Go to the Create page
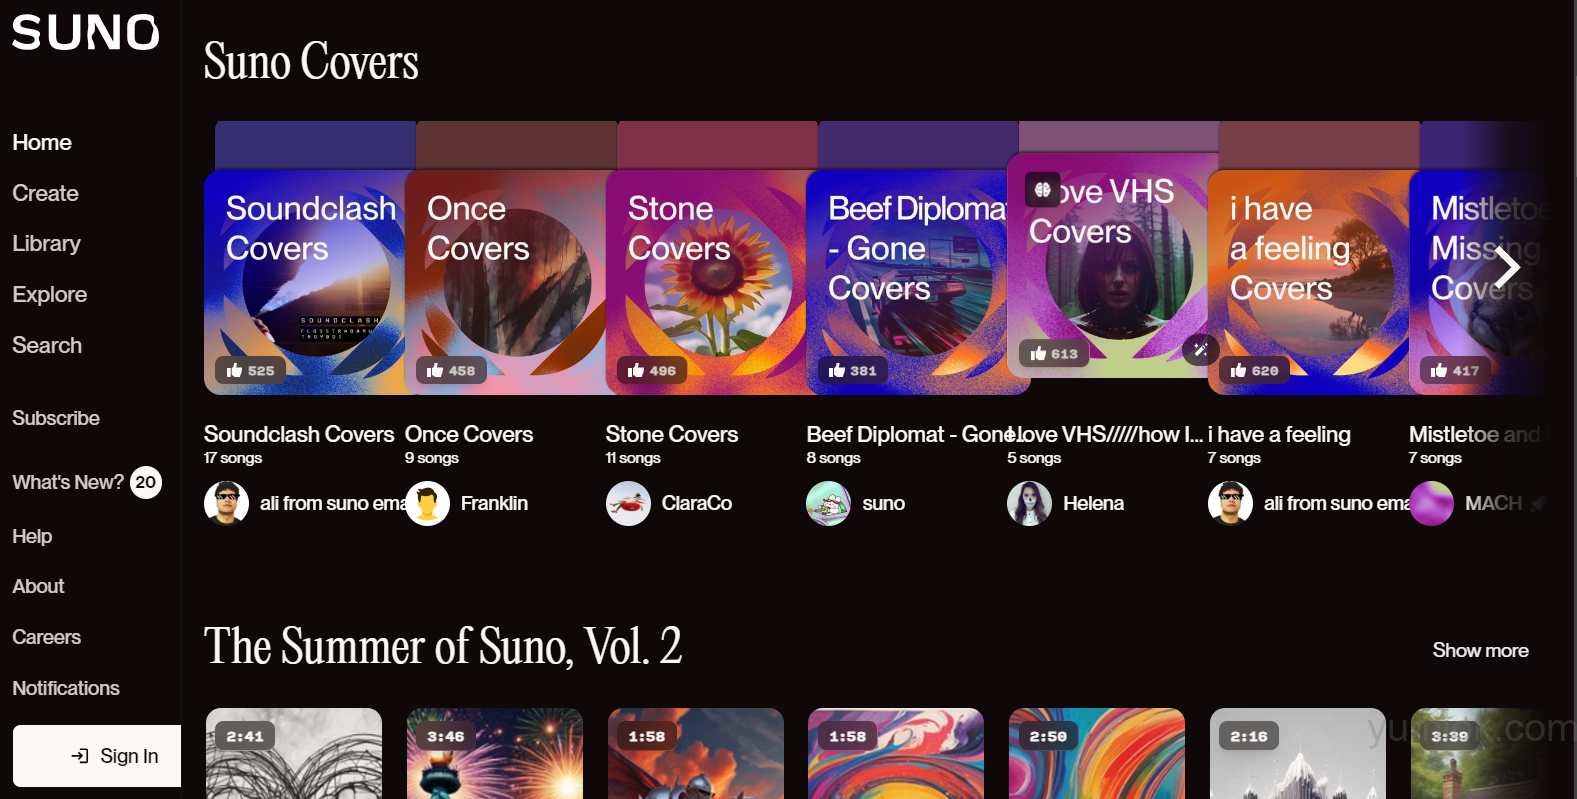 45,193
